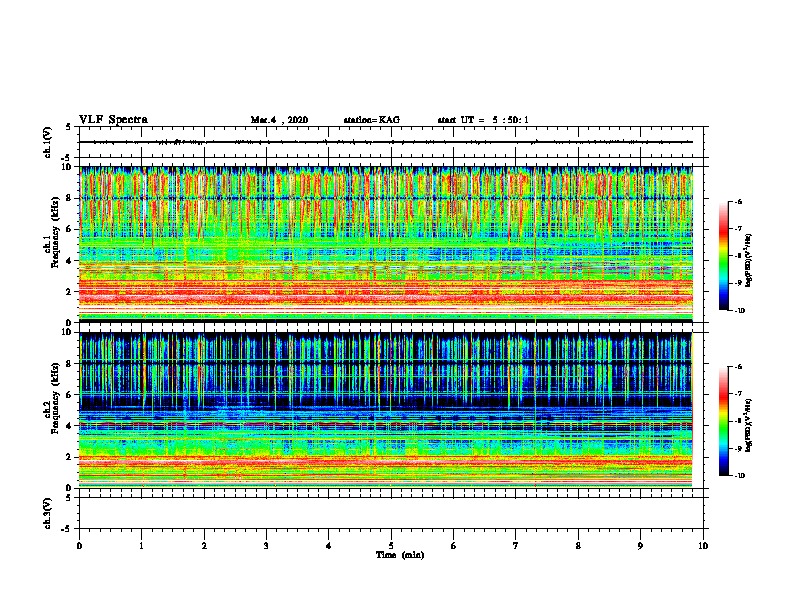Click the "-6" label on ch.1 colorbar
Image resolution: width=792 pixels, height=612 pixels.
(738, 202)
